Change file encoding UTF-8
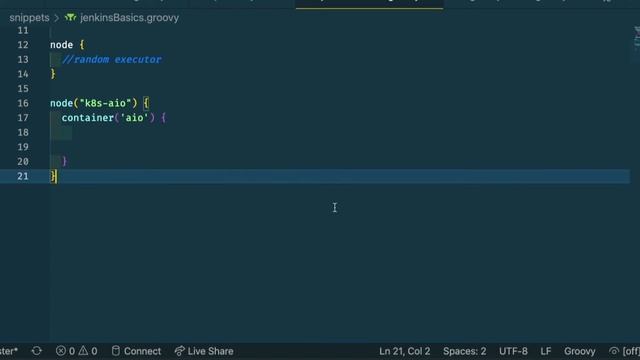 (513, 351)
